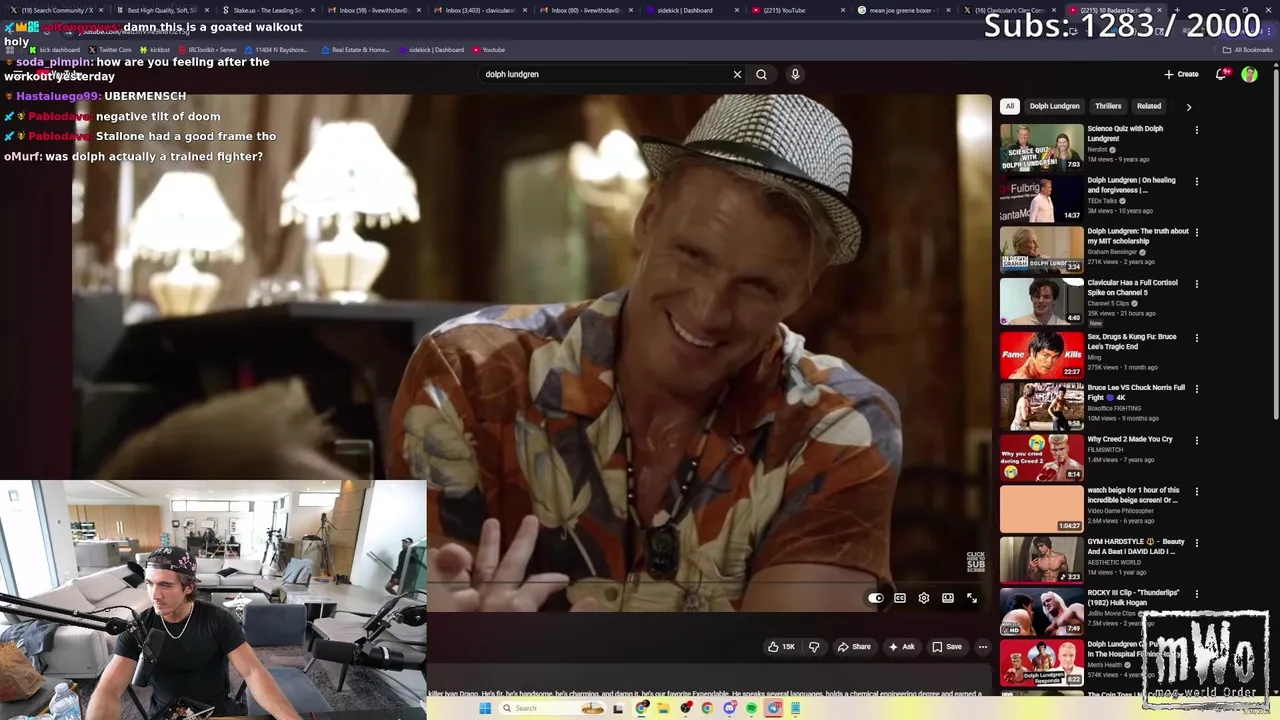This screenshot has height=720, width=1280.
Task: Open Windows Start menu
Action: tap(485, 708)
